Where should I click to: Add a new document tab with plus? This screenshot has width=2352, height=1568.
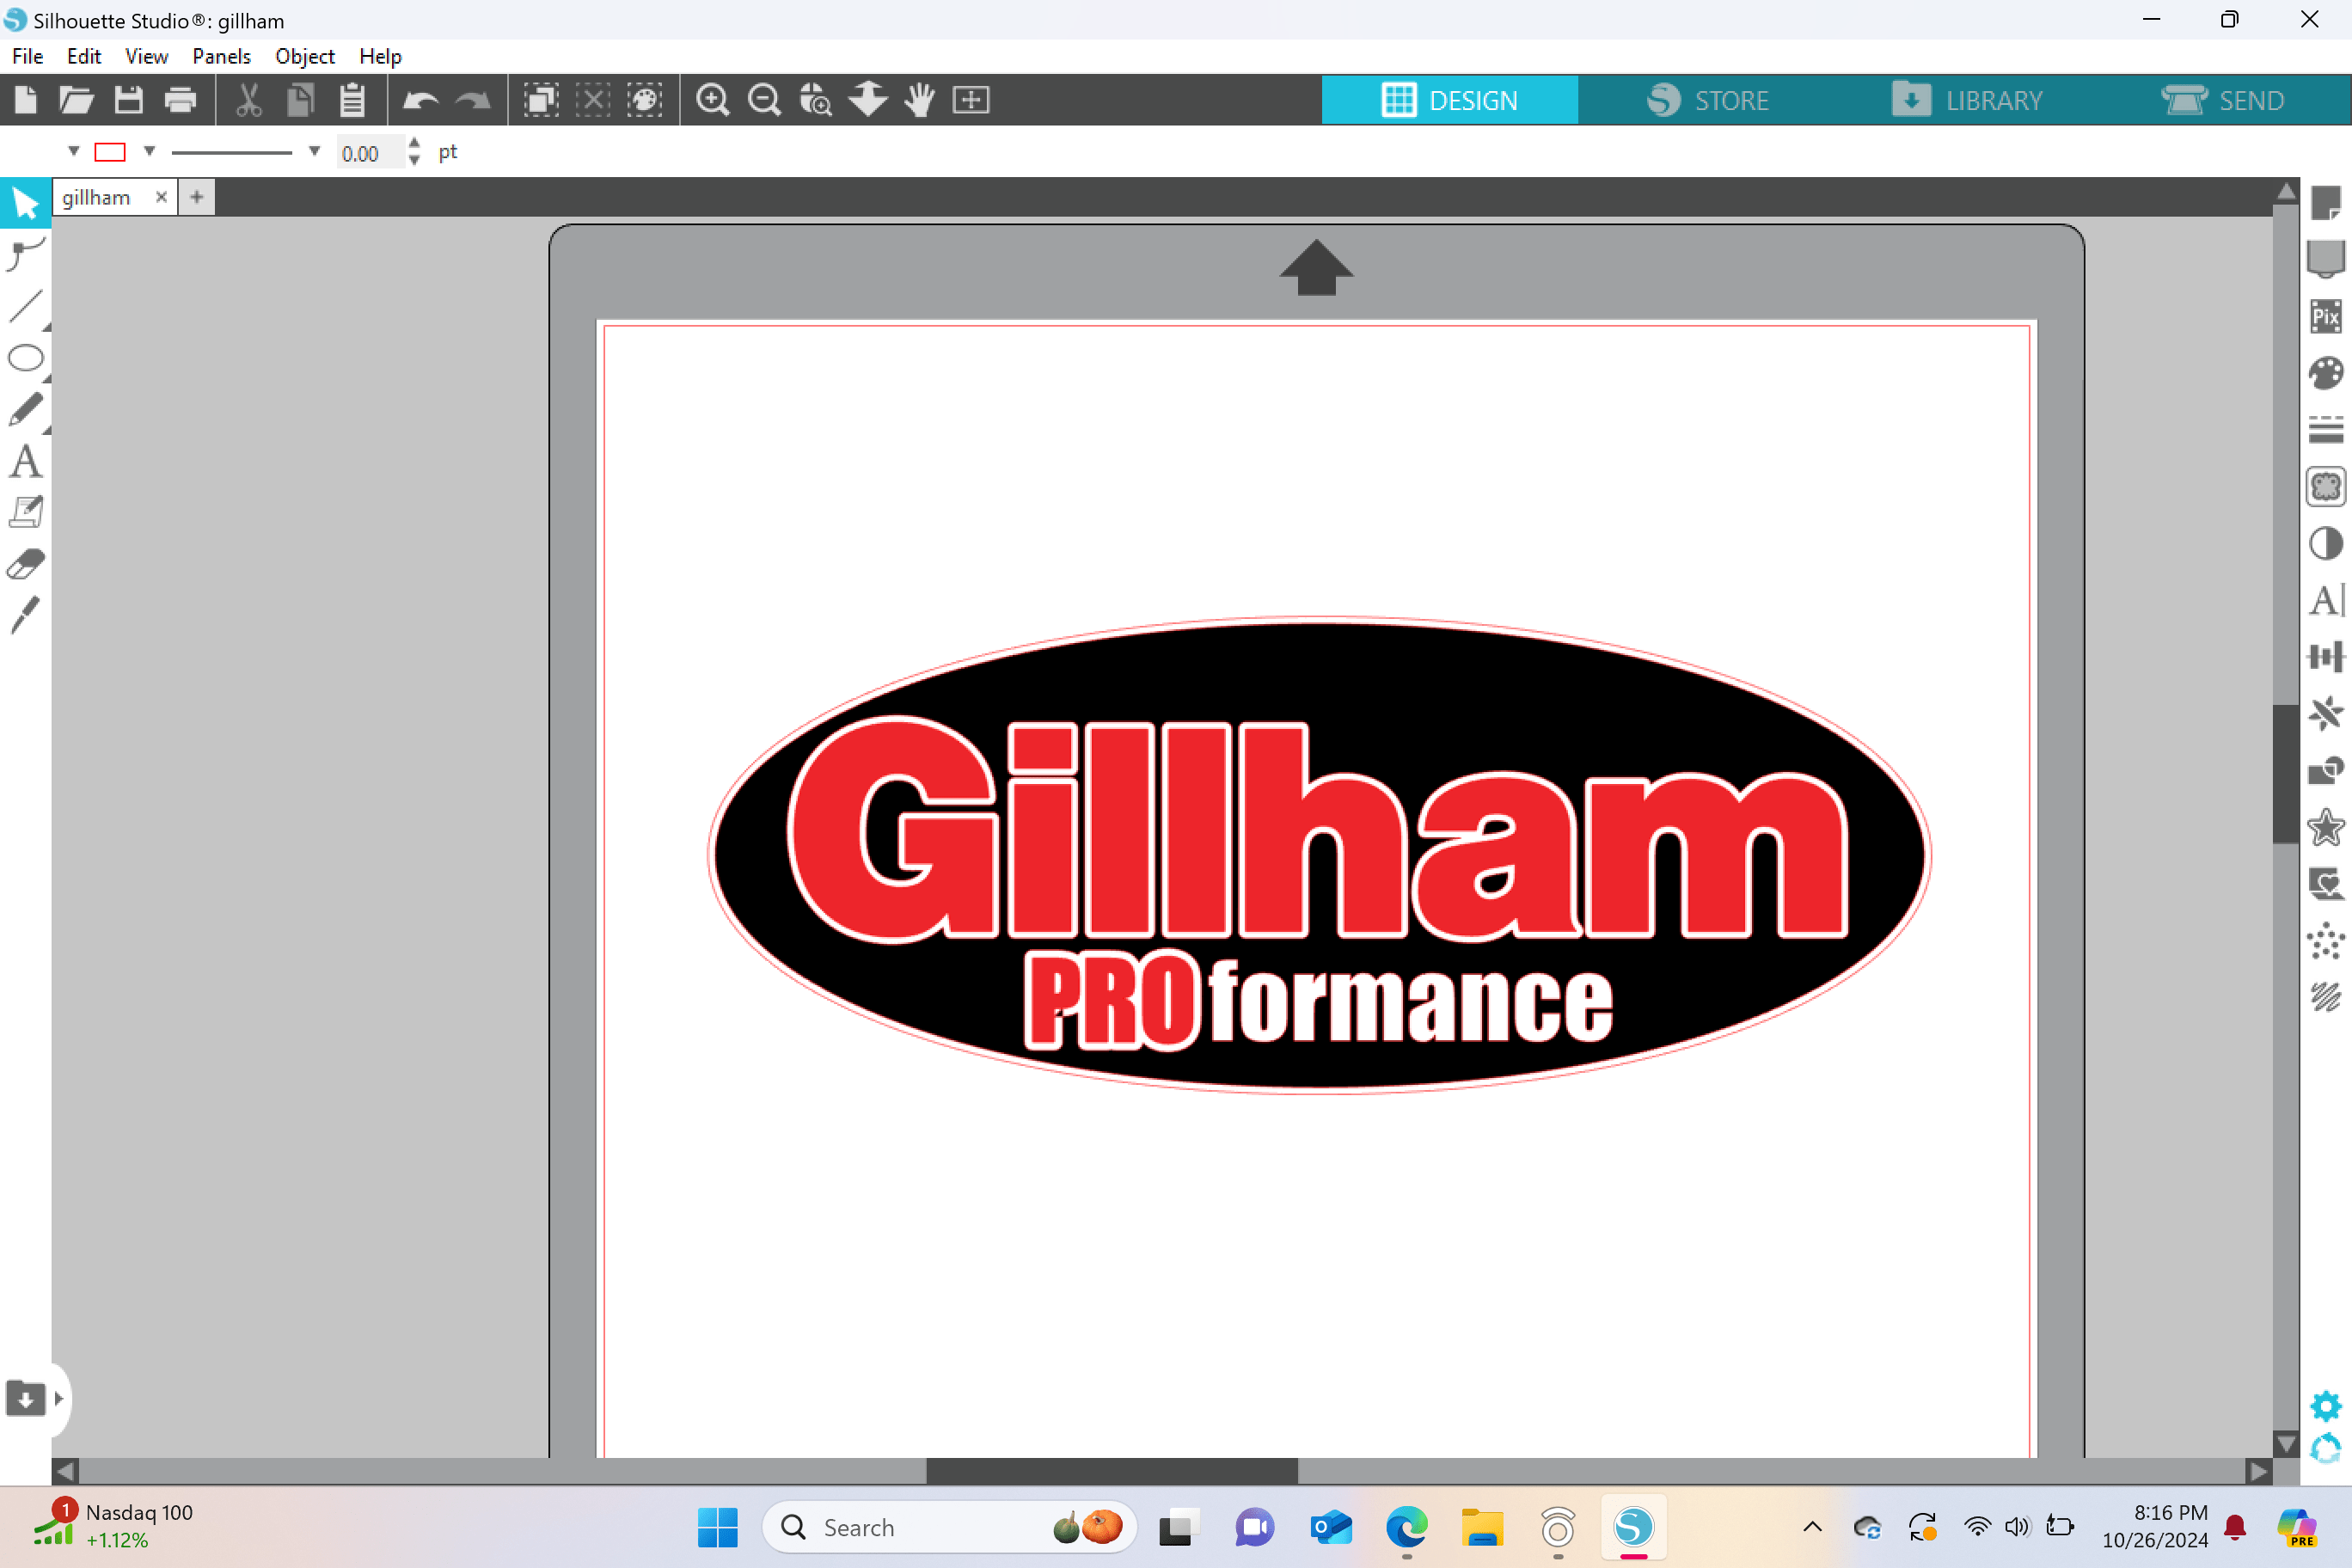197,197
